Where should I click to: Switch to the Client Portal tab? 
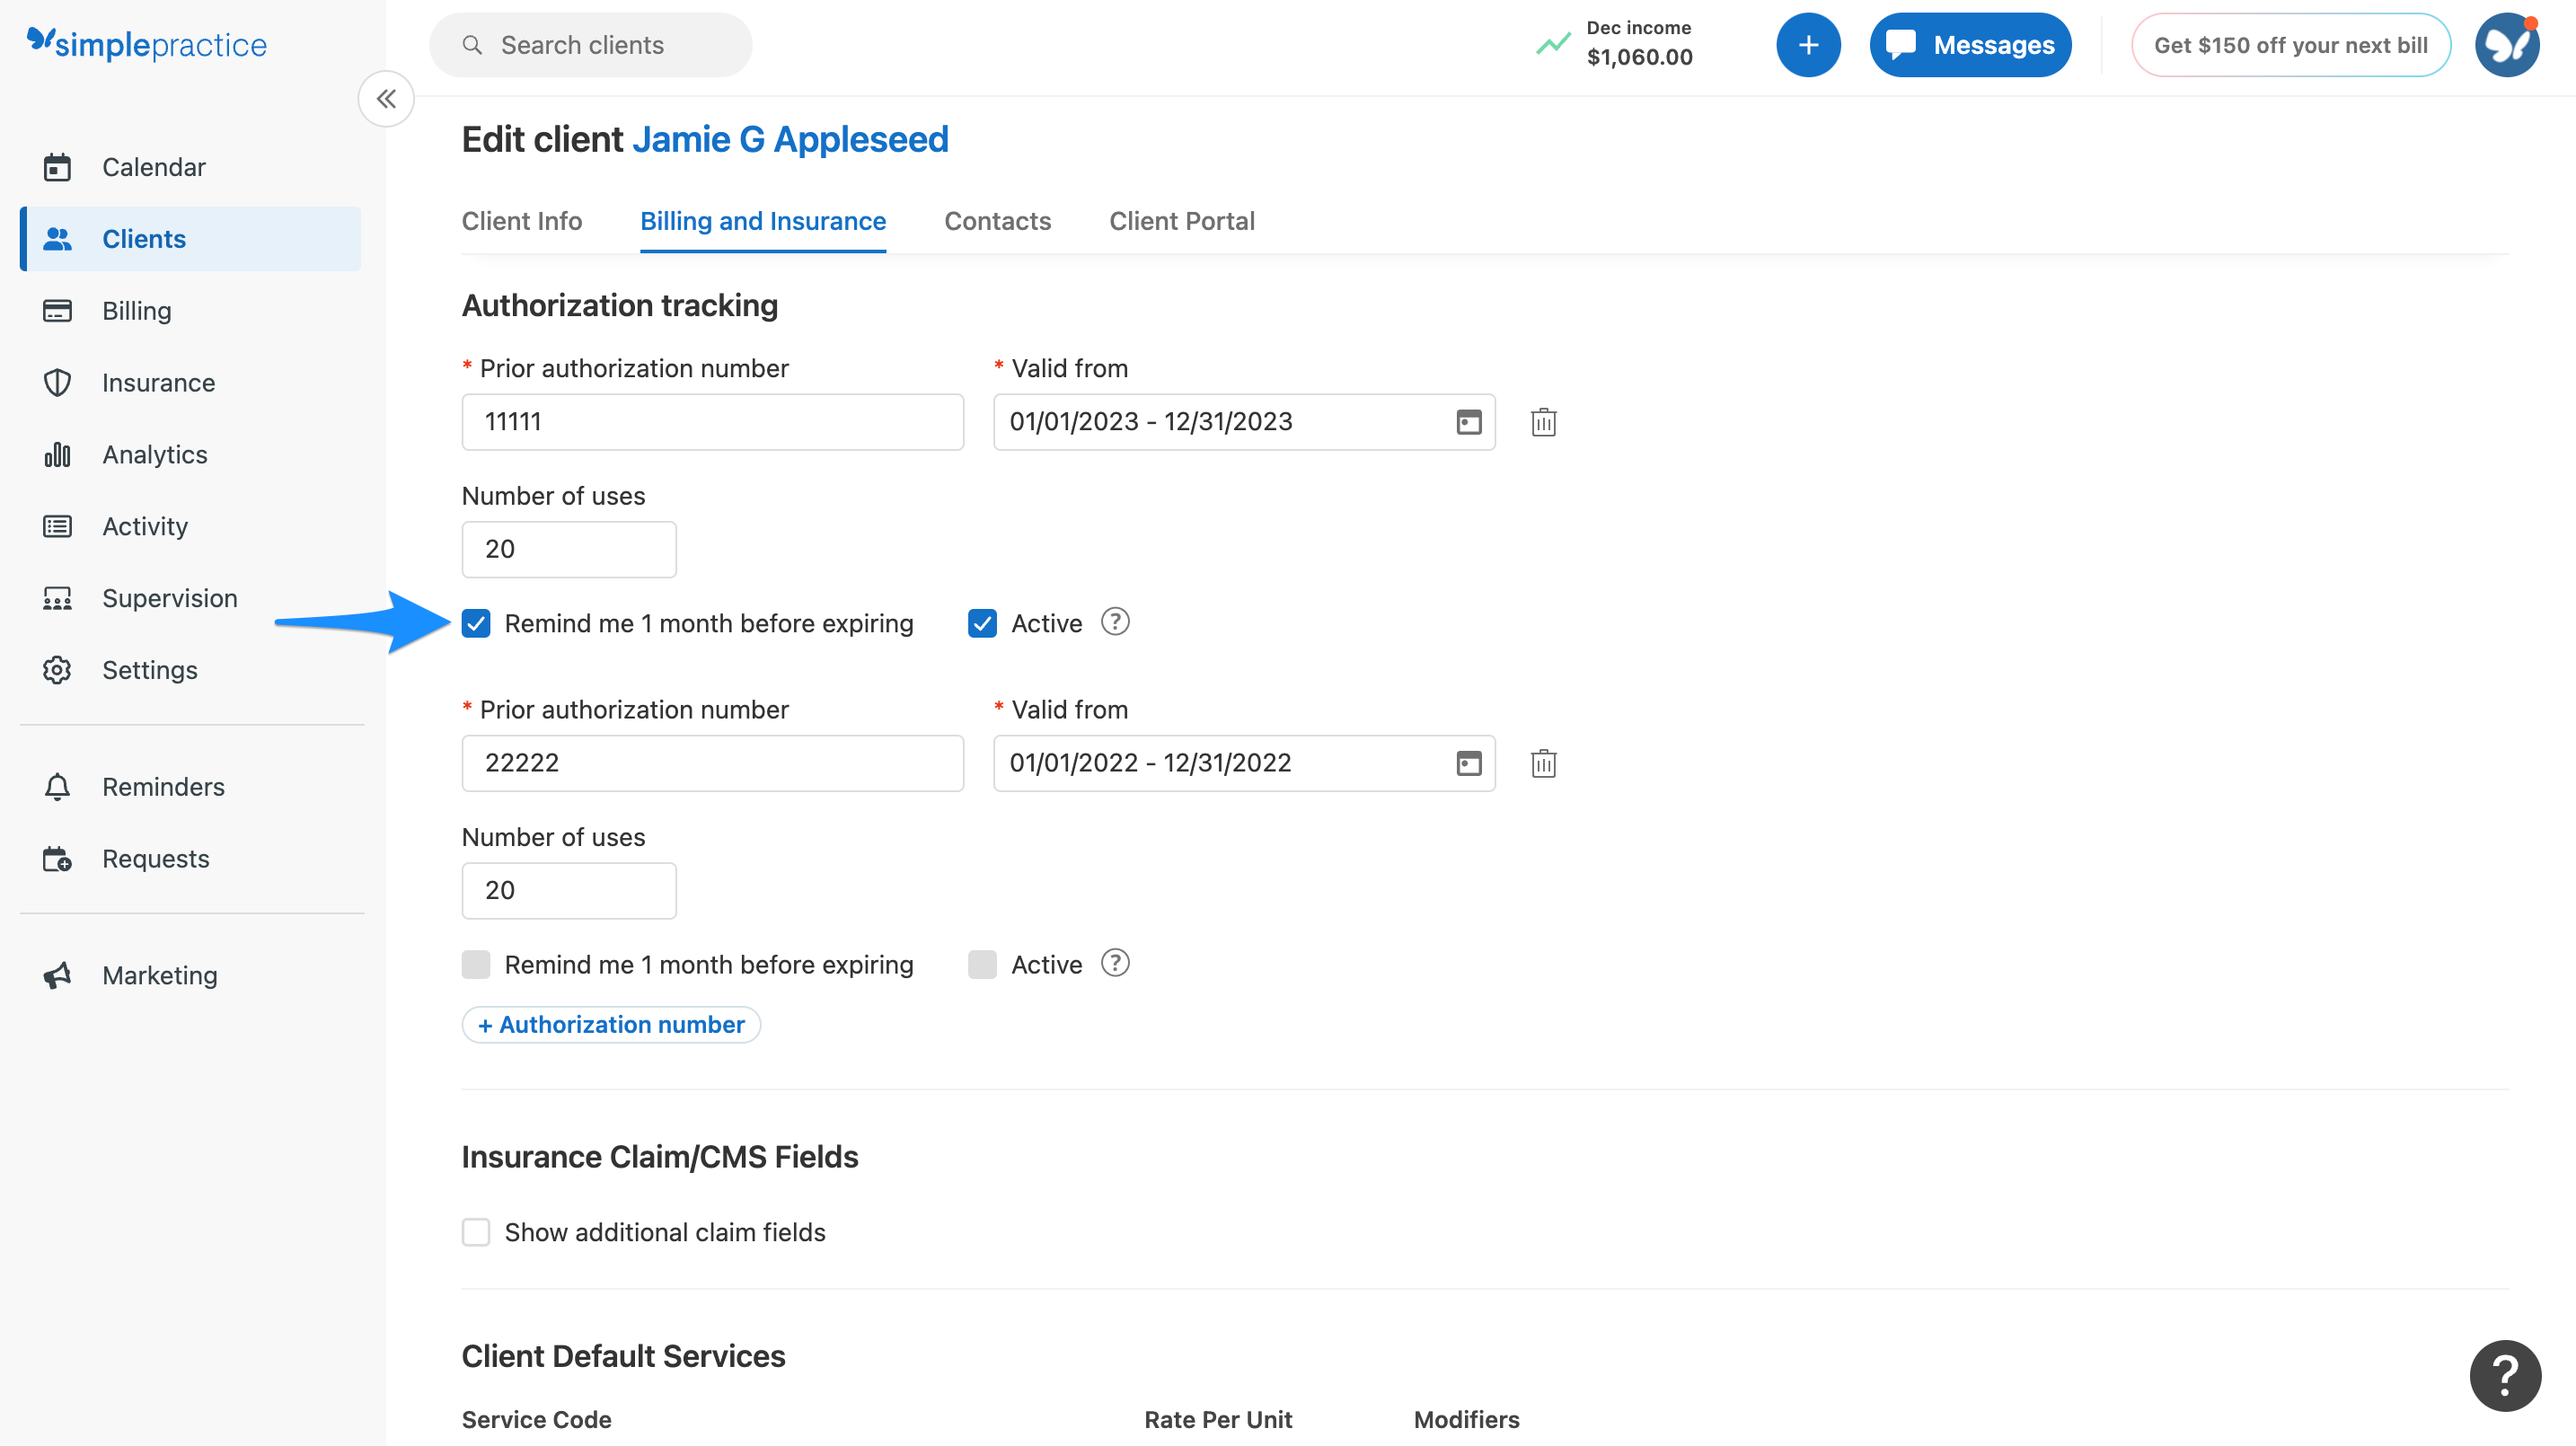(1182, 221)
